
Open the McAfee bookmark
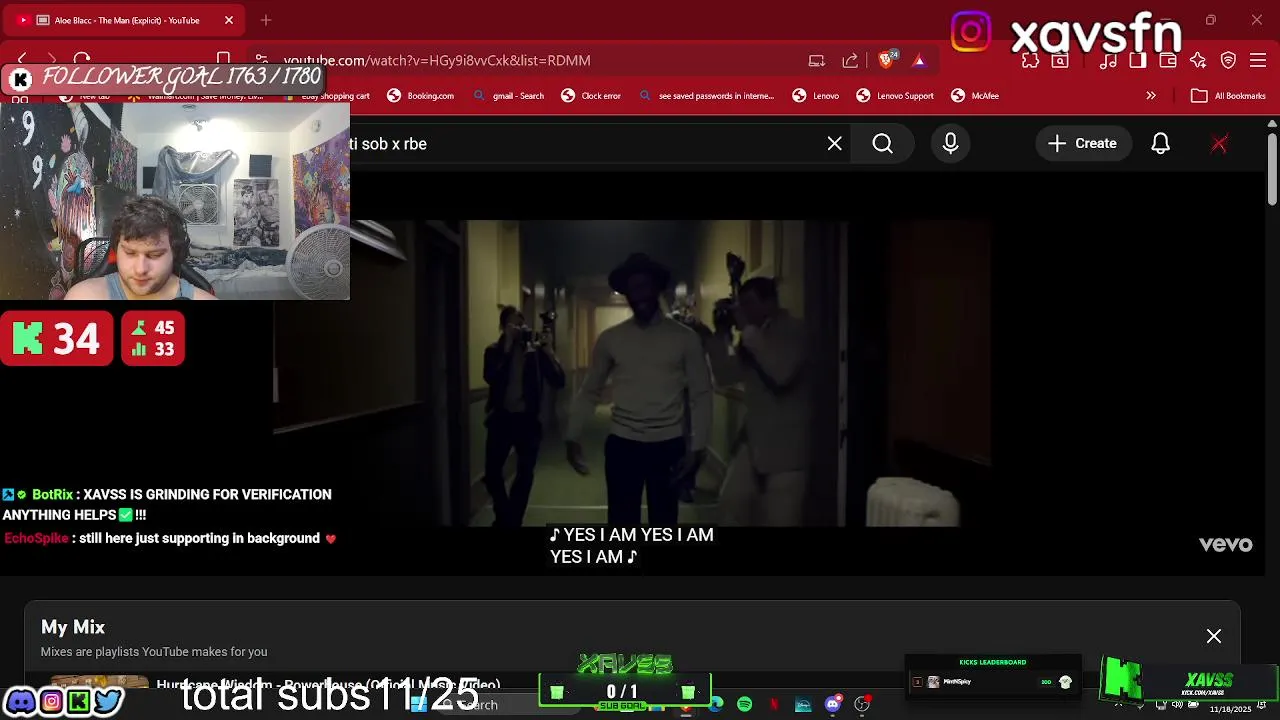click(x=975, y=96)
